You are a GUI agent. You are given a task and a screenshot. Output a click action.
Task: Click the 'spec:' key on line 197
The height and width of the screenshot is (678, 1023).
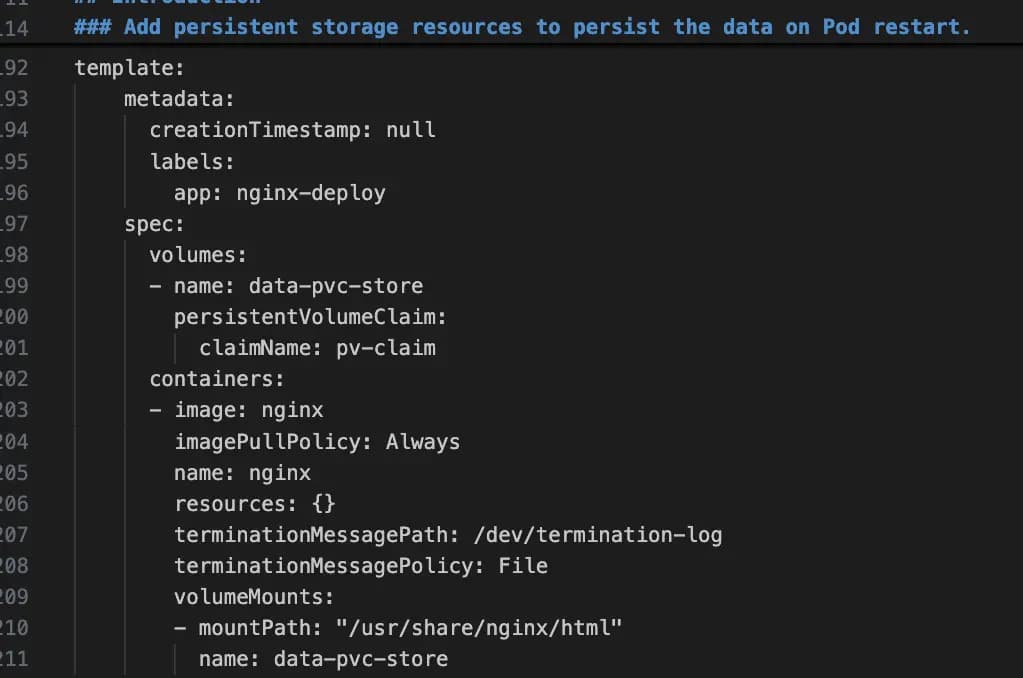click(x=155, y=224)
